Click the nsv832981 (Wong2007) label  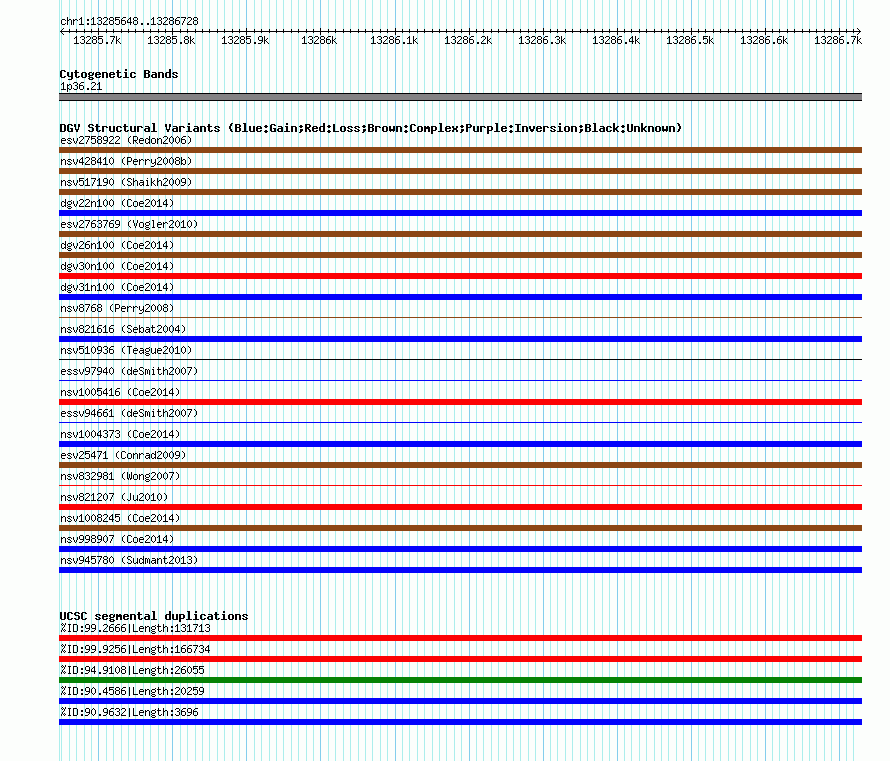coord(120,476)
